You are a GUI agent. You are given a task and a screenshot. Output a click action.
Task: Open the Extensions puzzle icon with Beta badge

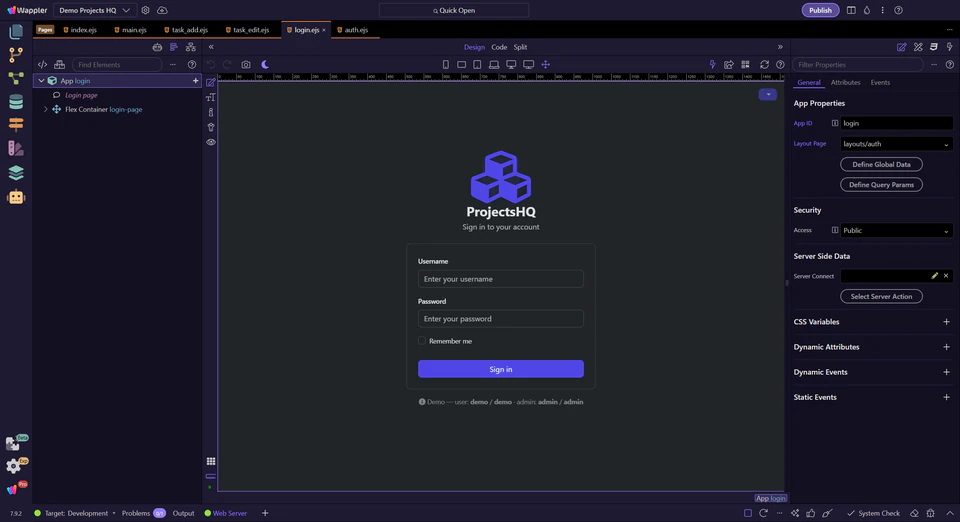pyautogui.click(x=13, y=442)
